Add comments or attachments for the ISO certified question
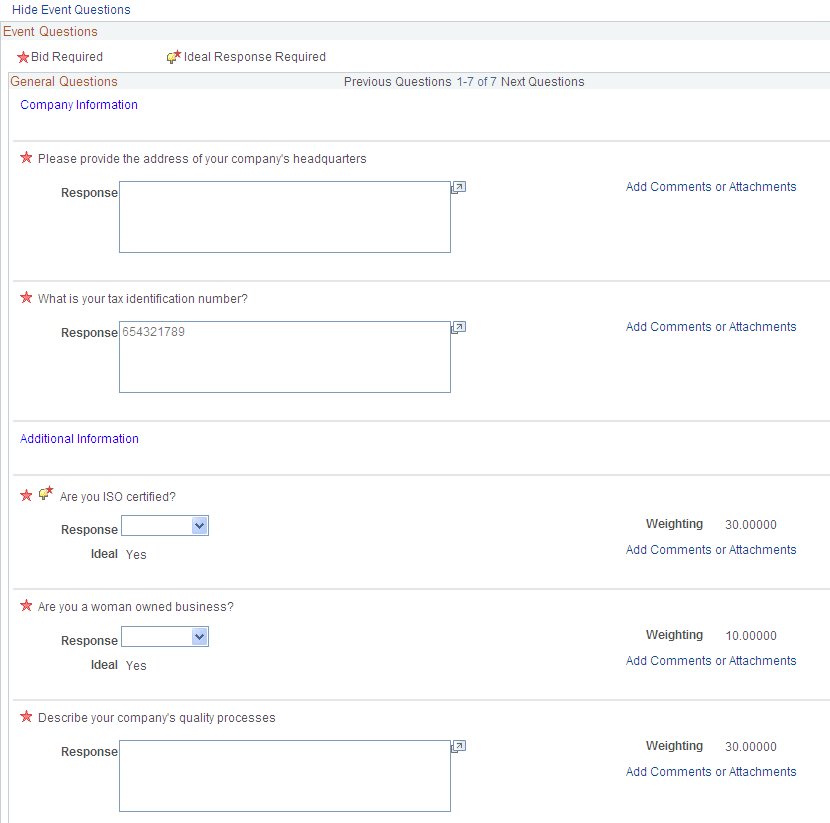This screenshot has width=830, height=823. coord(710,549)
